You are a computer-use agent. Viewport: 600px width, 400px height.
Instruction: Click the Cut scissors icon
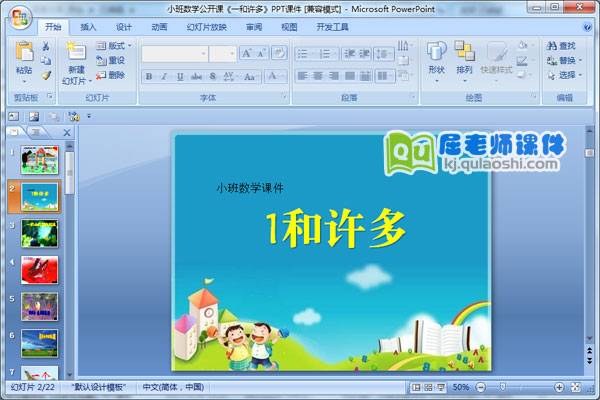click(46, 46)
